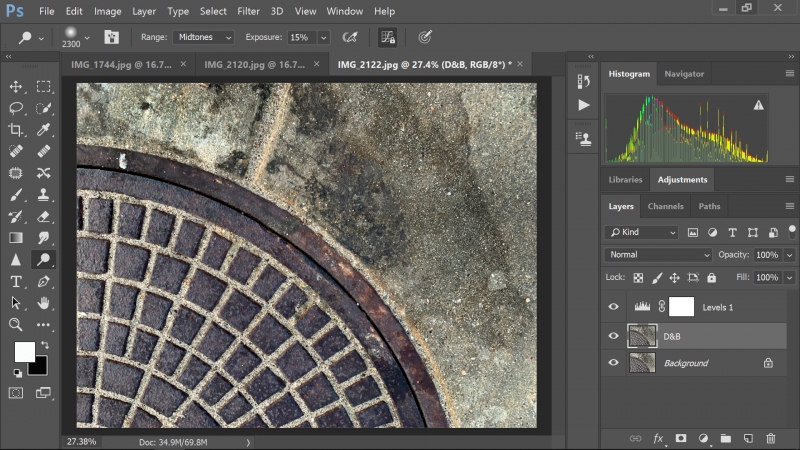Switch to the Paths tab
The image size is (800, 450).
(709, 206)
